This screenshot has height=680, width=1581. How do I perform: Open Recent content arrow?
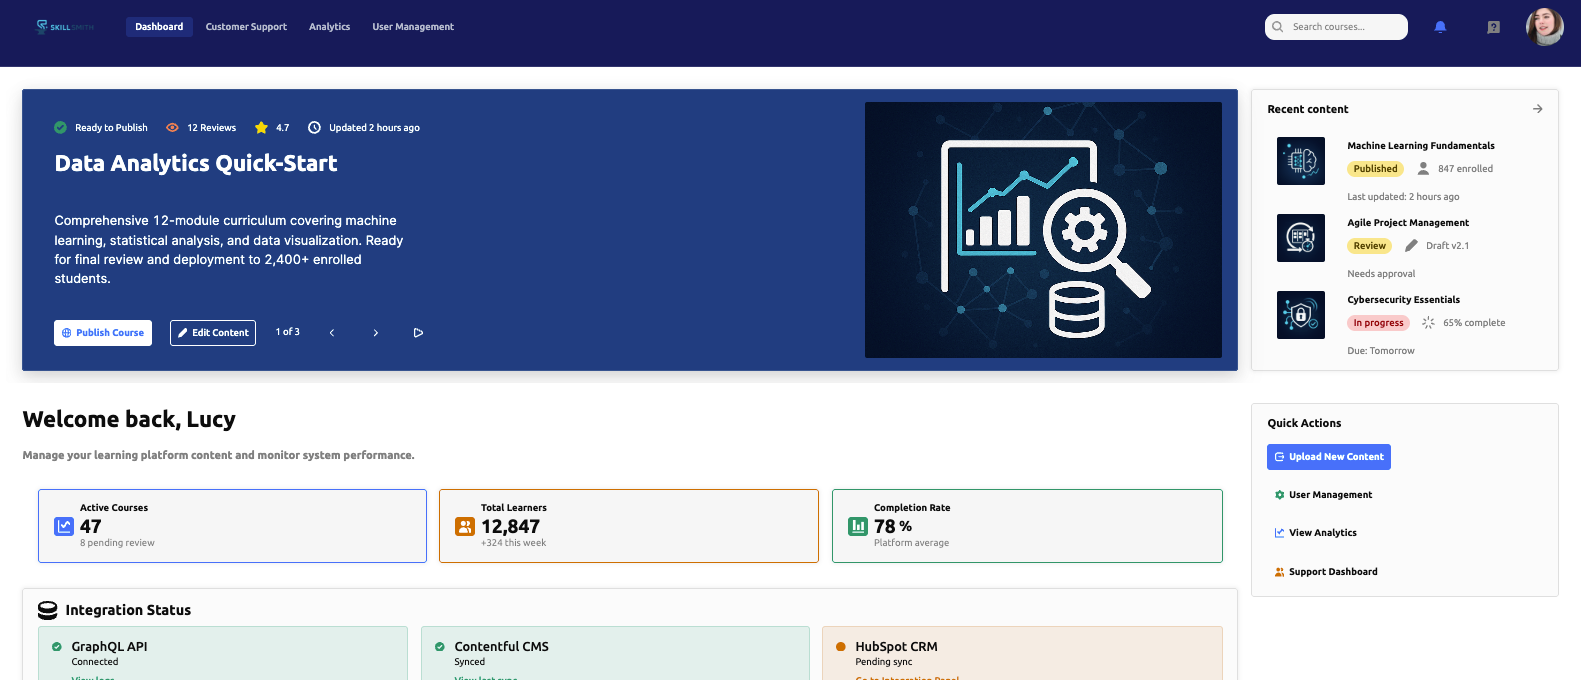click(1537, 109)
